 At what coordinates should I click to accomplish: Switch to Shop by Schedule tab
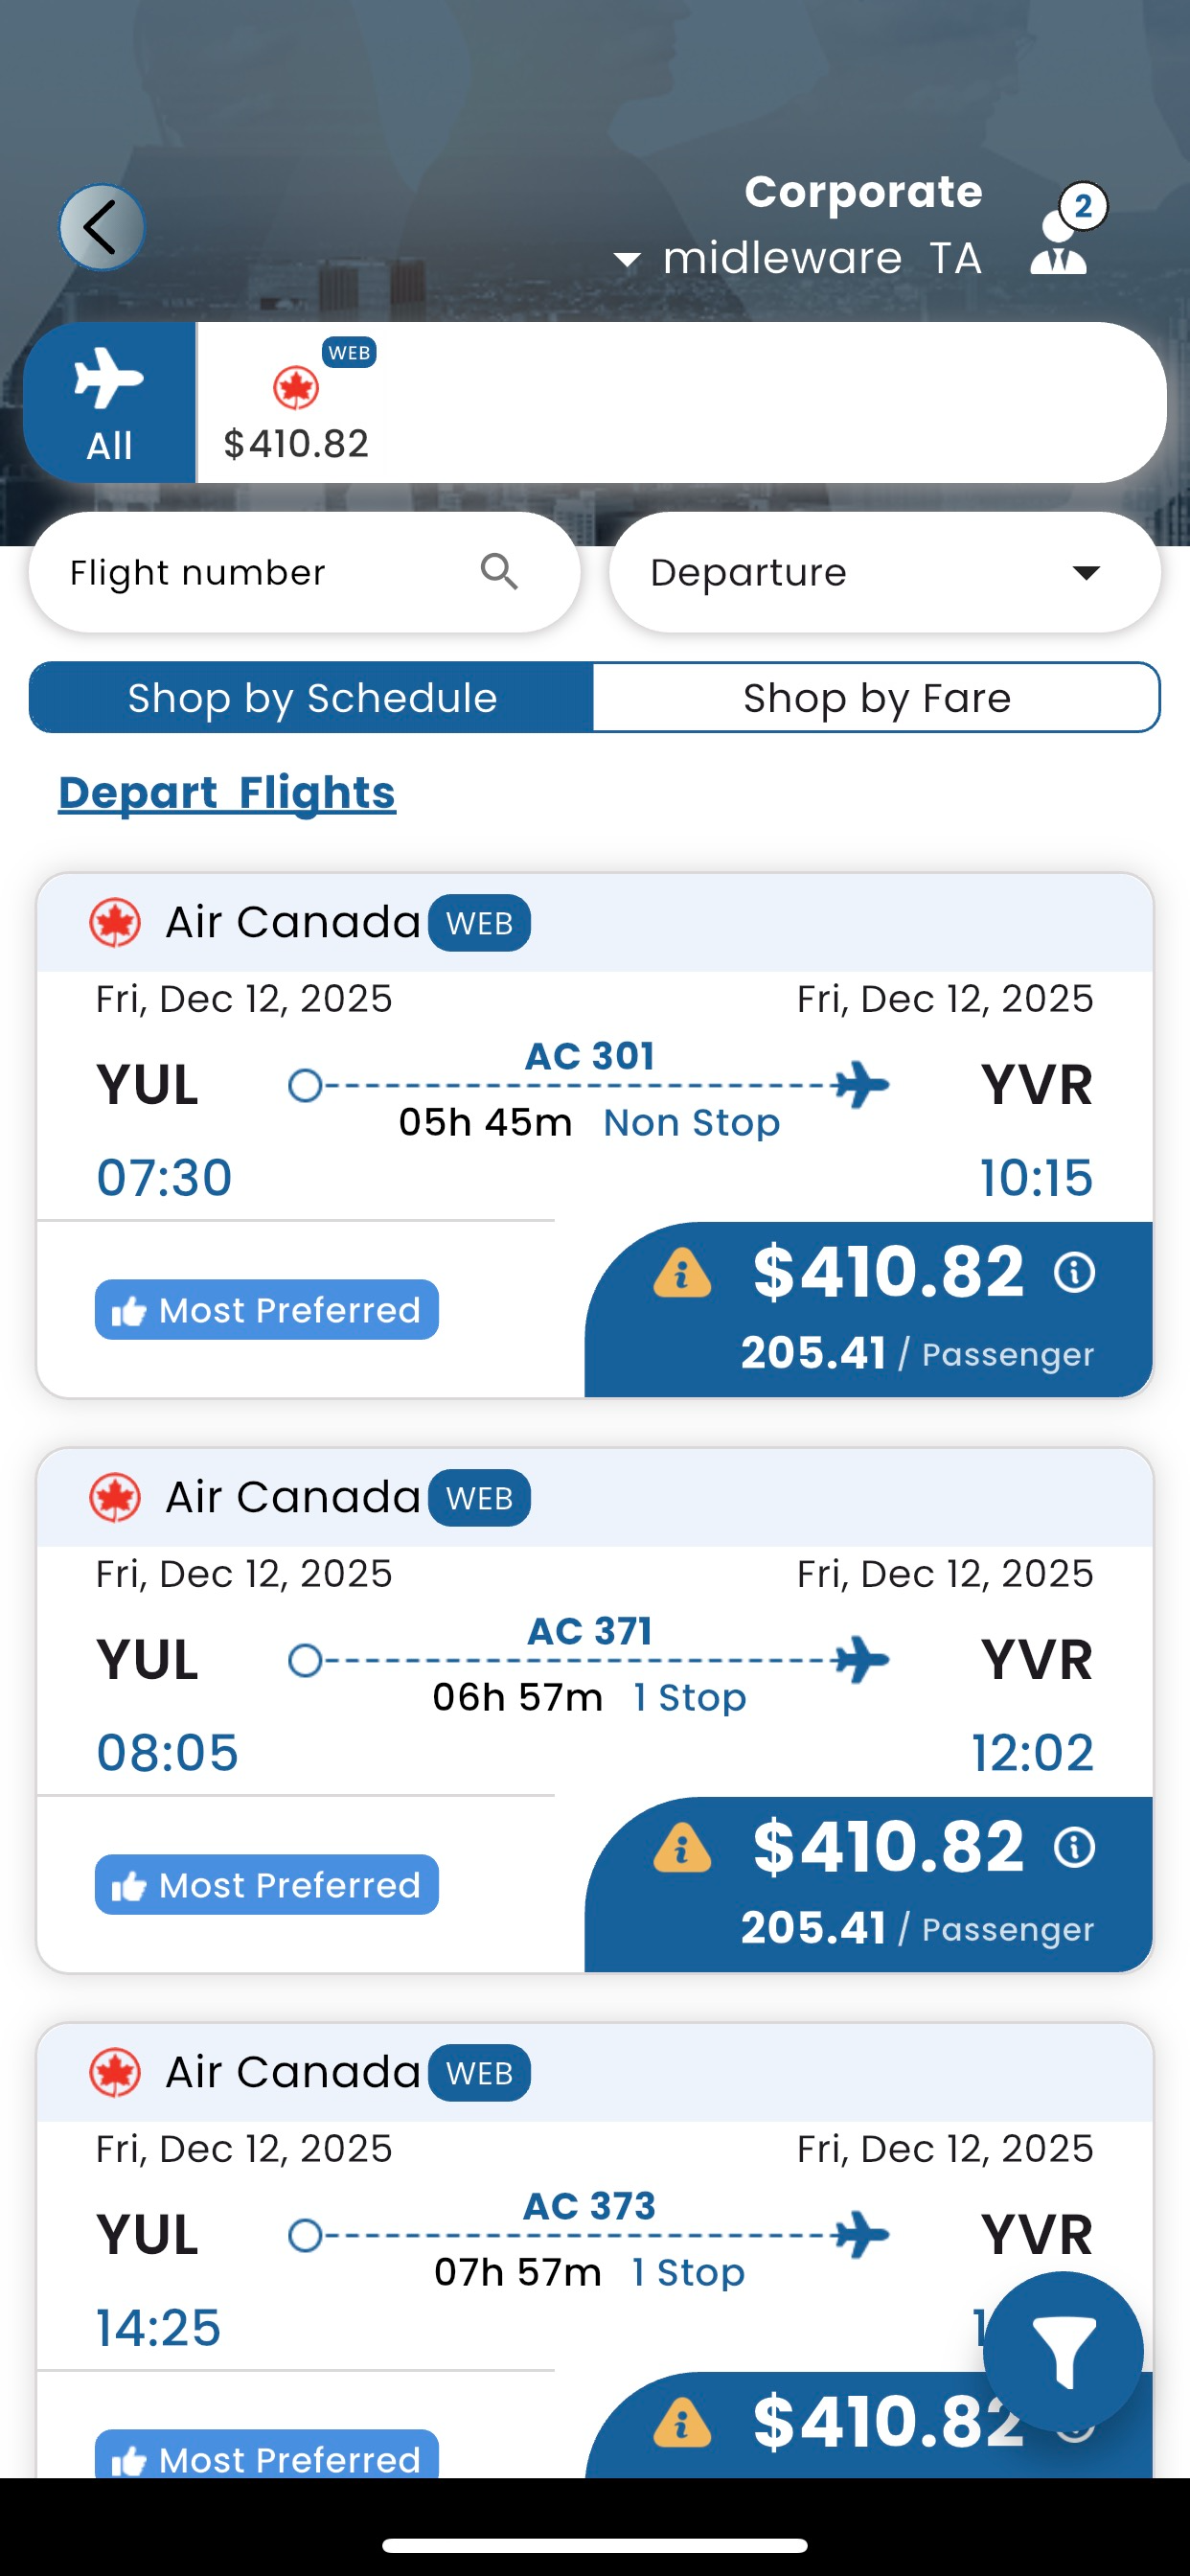pos(312,698)
